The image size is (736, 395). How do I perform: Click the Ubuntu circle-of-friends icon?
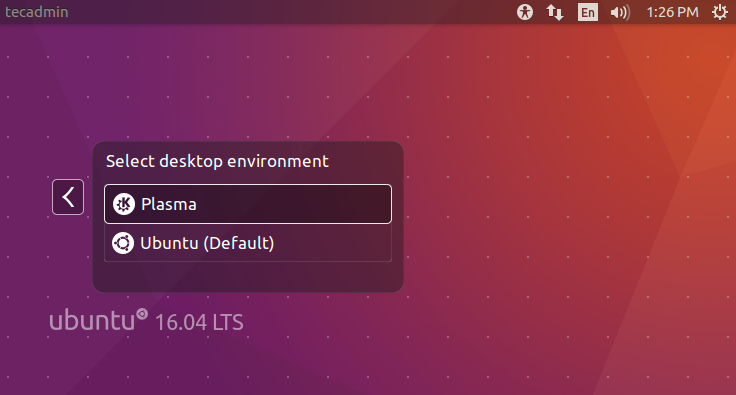pyautogui.click(x=123, y=243)
